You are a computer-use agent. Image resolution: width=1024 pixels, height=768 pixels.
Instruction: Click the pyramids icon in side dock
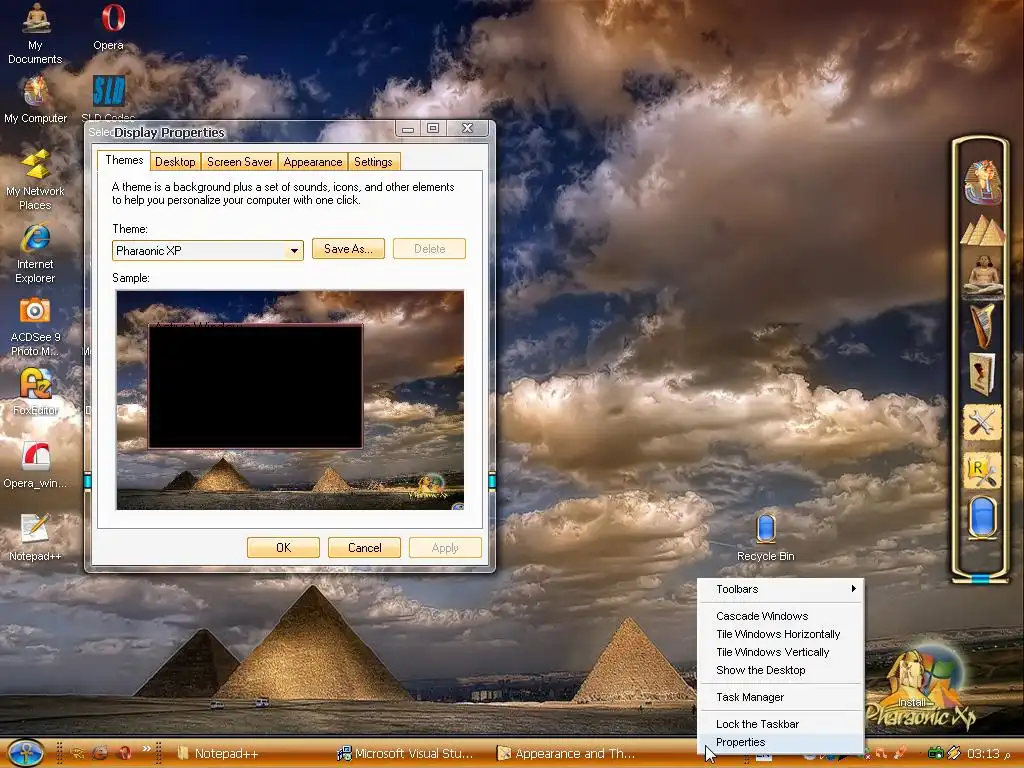click(982, 231)
